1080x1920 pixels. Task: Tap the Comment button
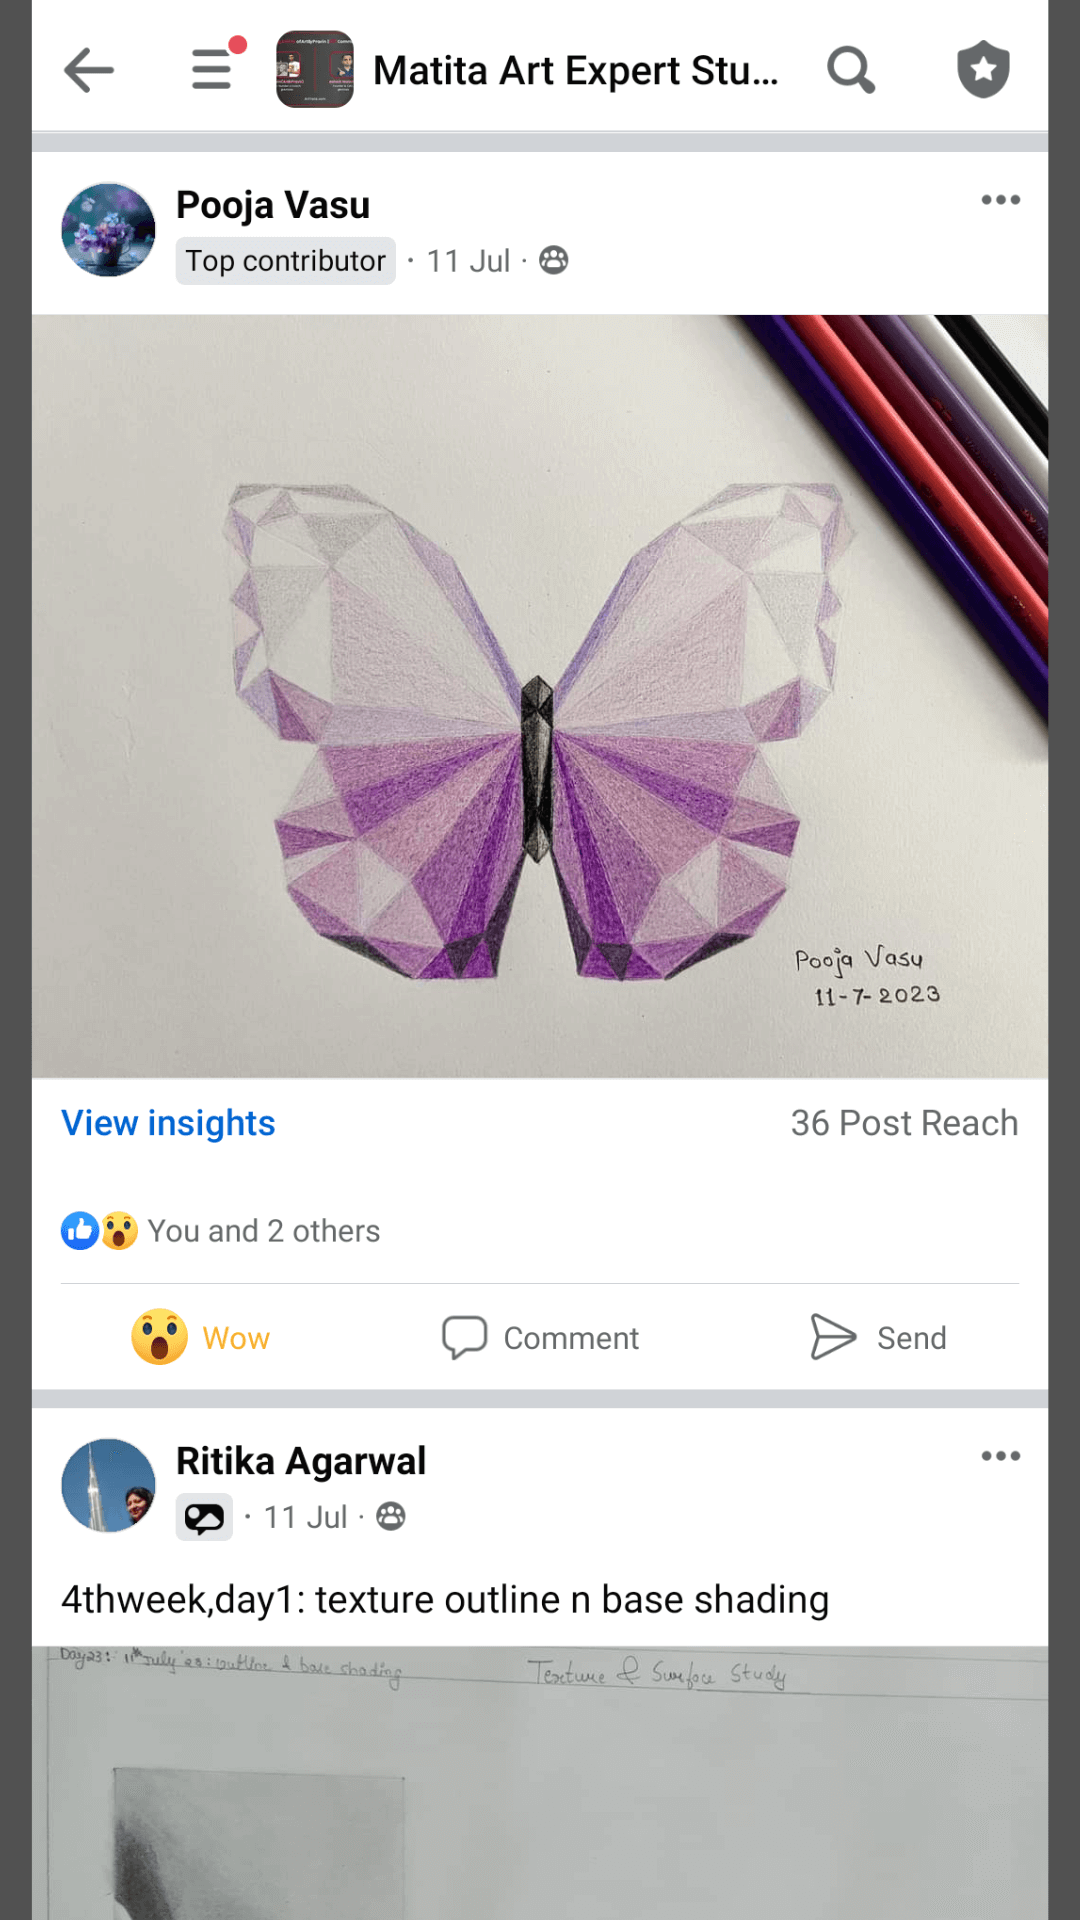coord(541,1337)
